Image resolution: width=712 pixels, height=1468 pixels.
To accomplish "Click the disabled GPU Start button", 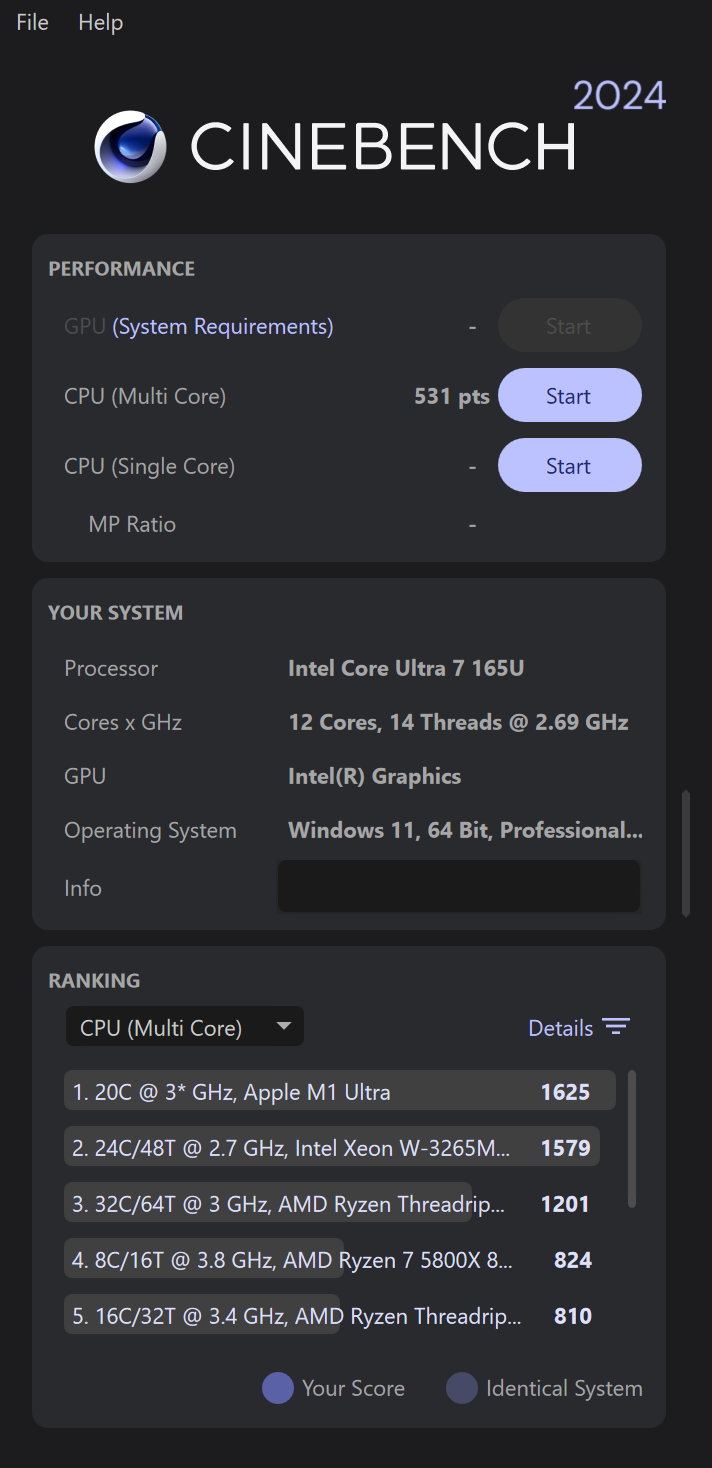I will click(x=569, y=326).
